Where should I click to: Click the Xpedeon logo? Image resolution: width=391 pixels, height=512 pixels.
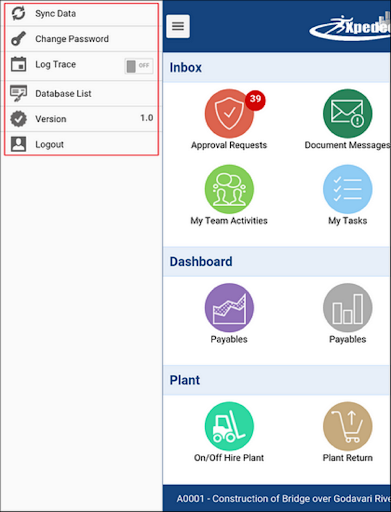[x=350, y=27]
